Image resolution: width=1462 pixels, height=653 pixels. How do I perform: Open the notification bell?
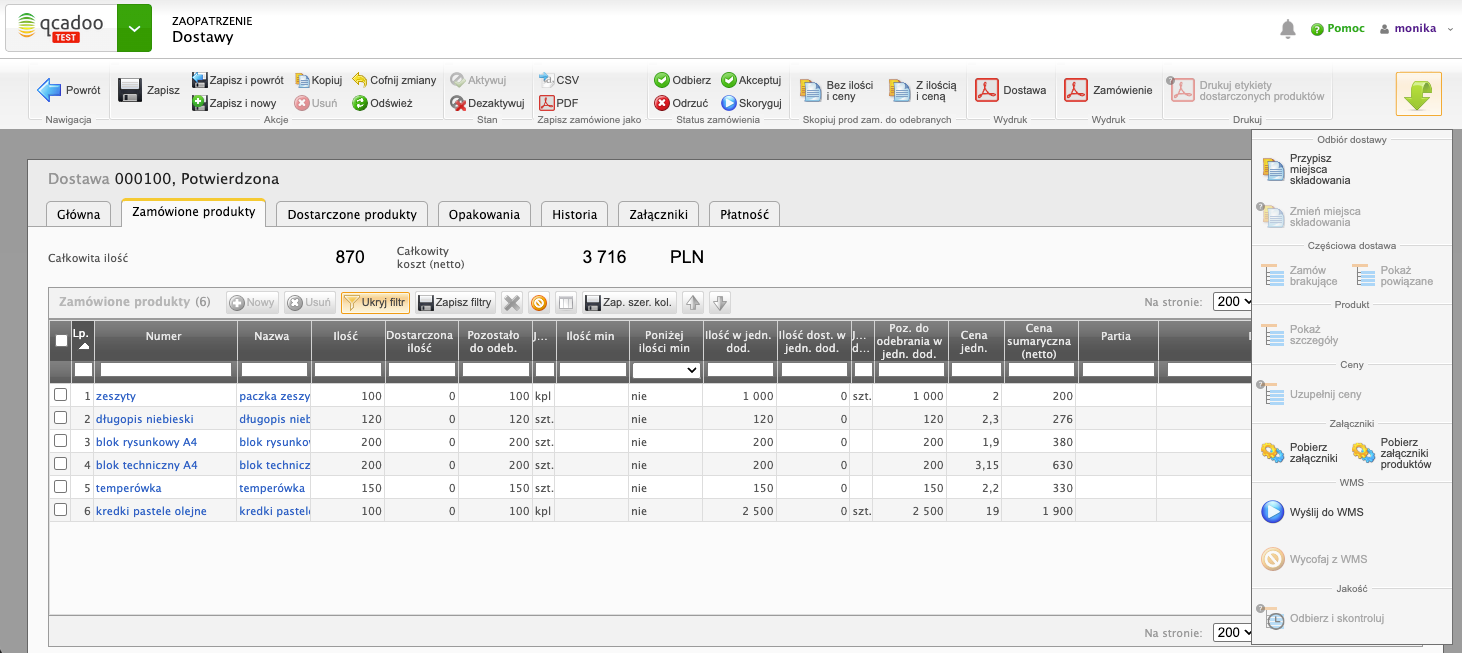pos(1288,29)
